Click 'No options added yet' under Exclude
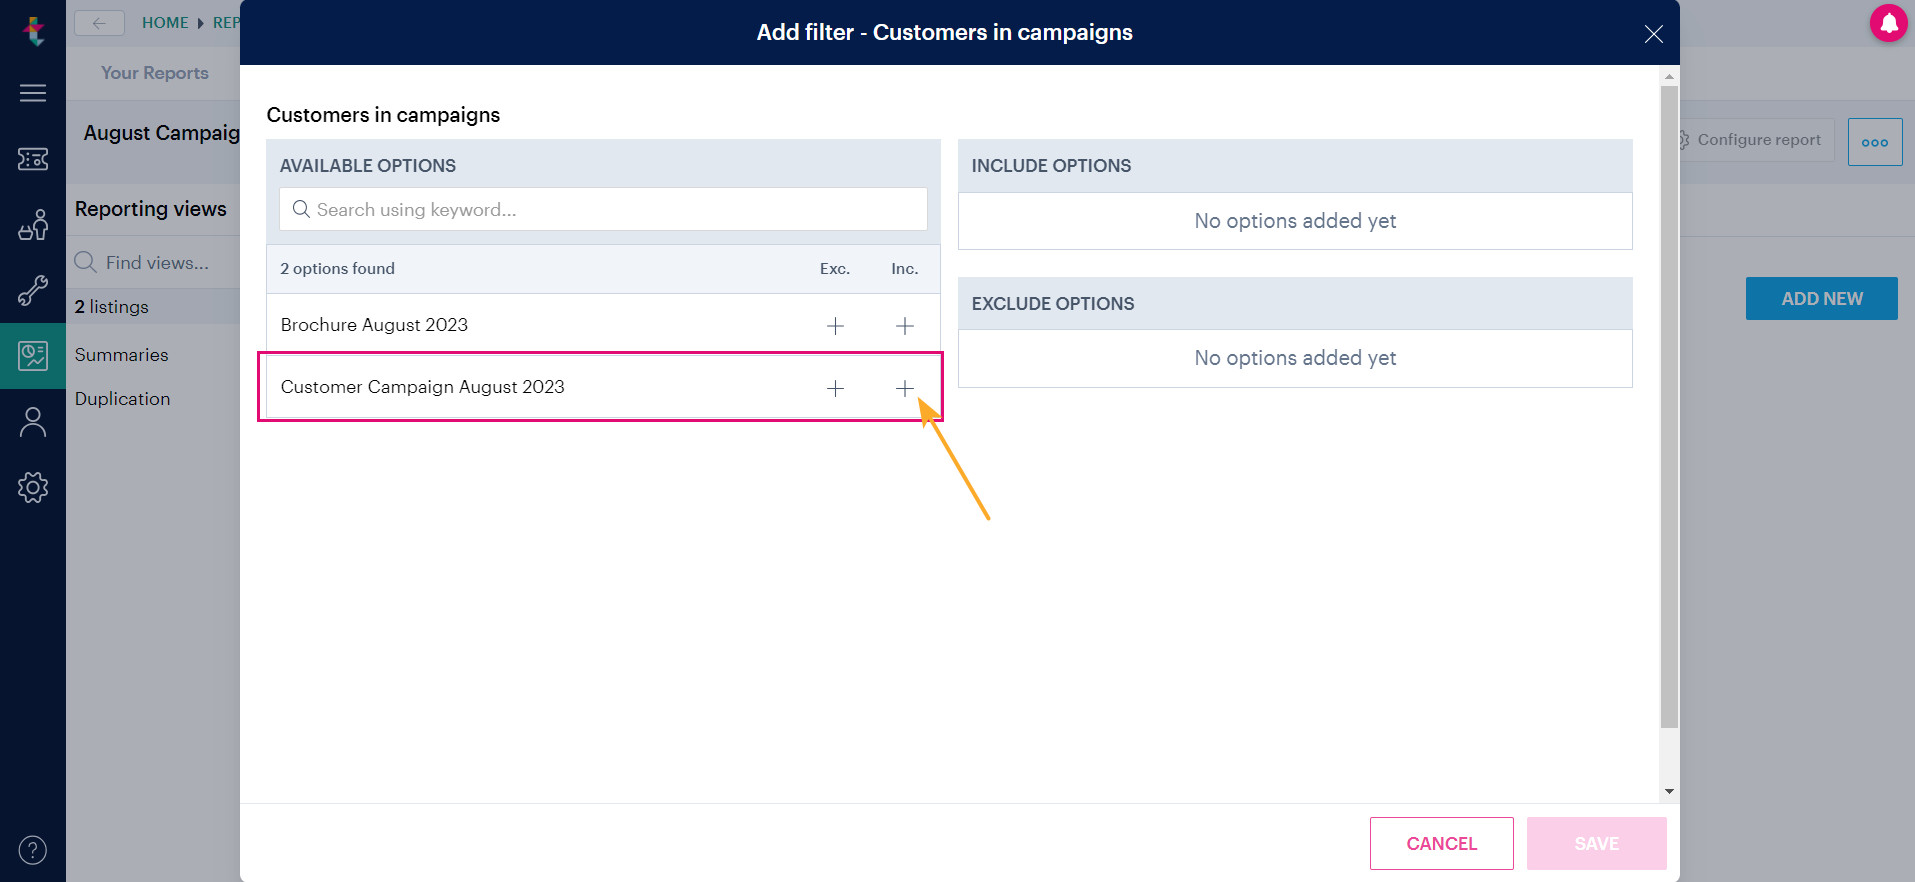Image resolution: width=1915 pixels, height=882 pixels. pos(1295,358)
